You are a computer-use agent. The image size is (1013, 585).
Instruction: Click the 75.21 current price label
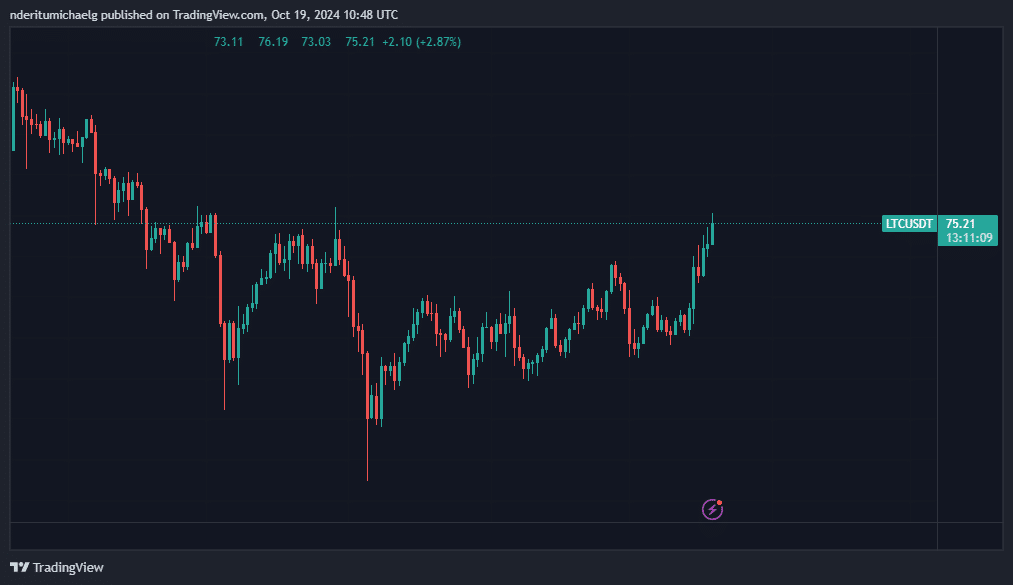960,223
